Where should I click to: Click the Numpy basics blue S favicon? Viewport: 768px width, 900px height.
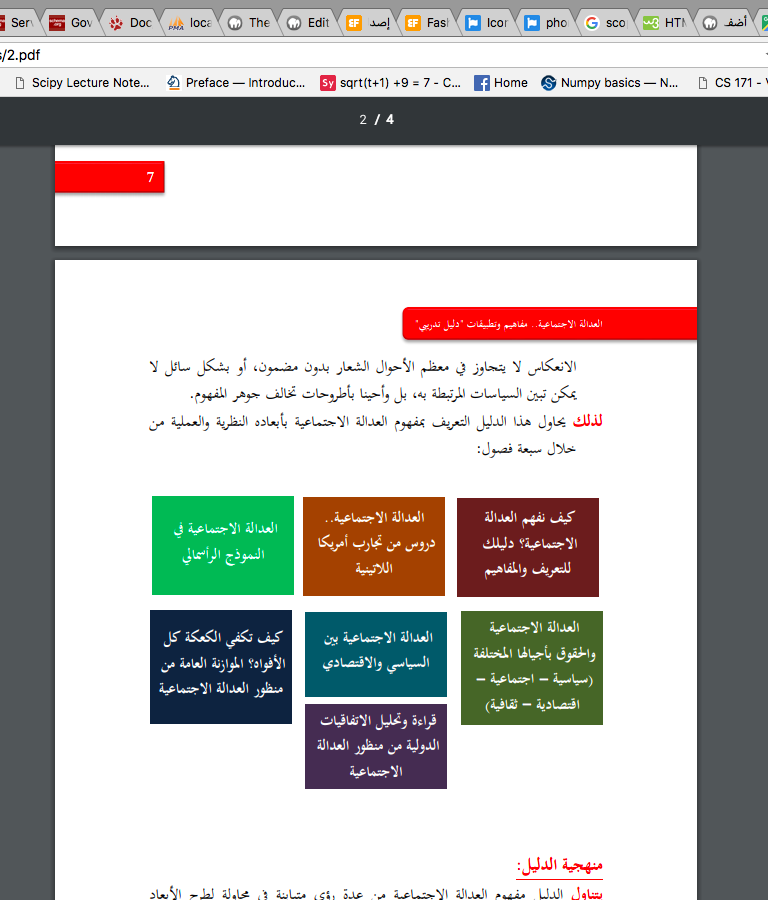pyautogui.click(x=548, y=83)
